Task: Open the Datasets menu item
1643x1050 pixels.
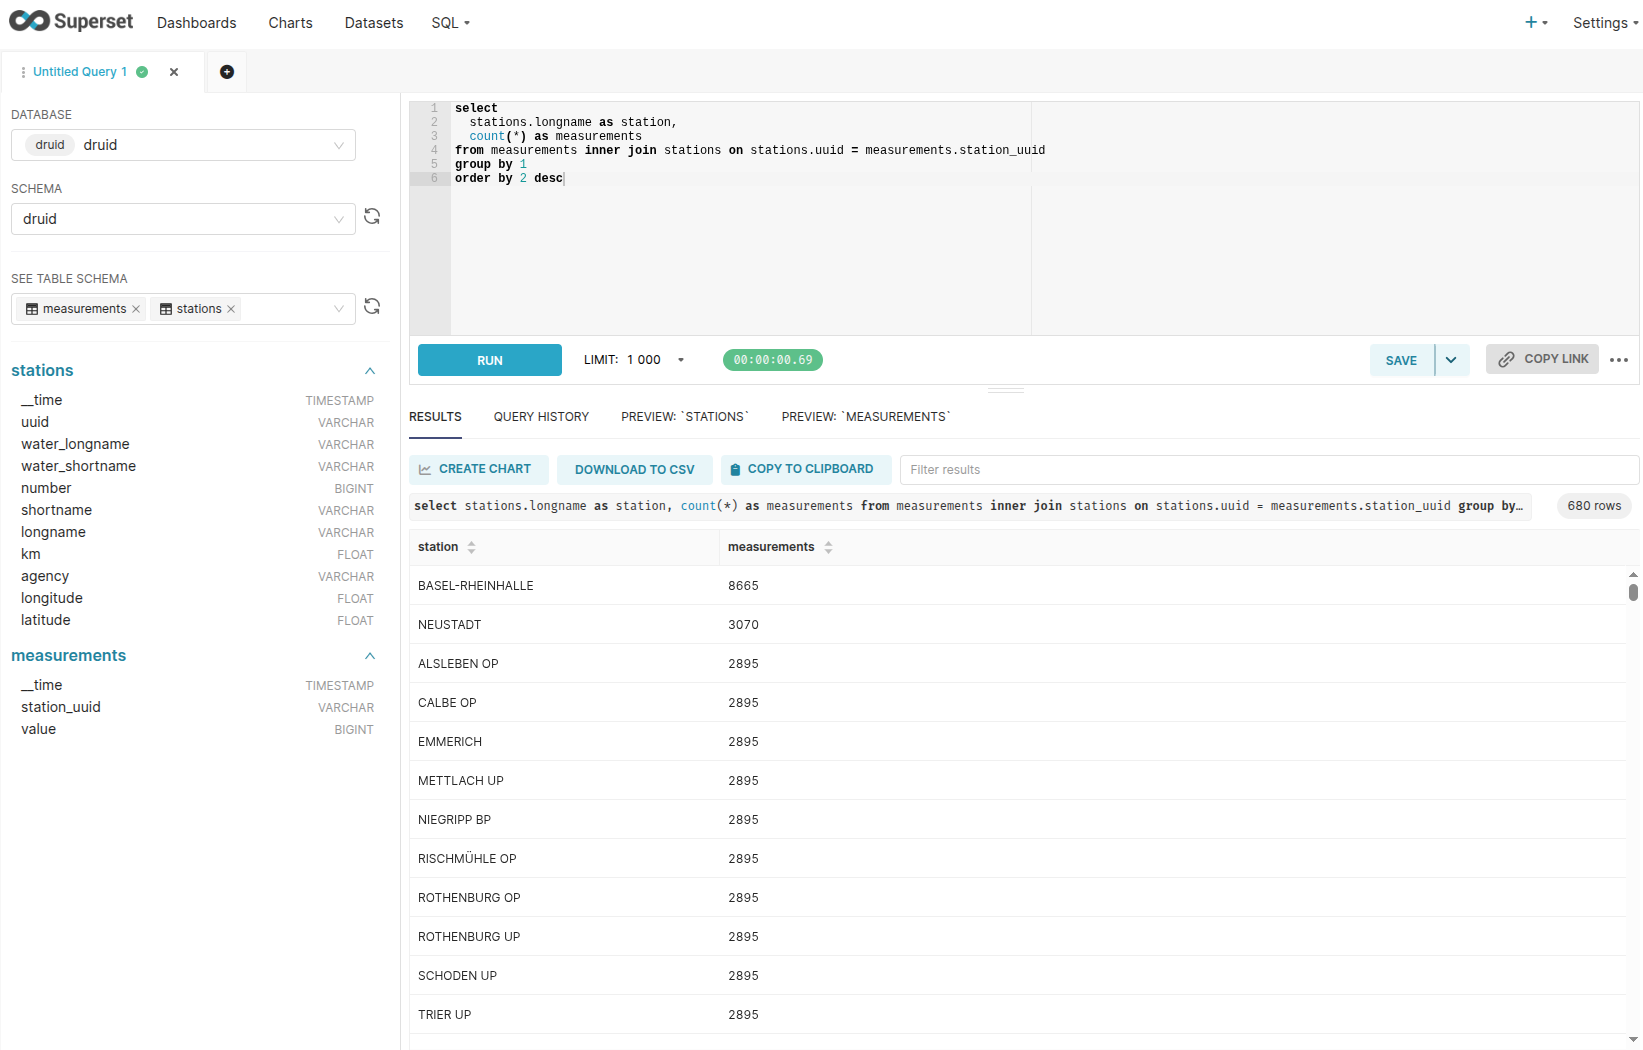Action: [x=374, y=23]
